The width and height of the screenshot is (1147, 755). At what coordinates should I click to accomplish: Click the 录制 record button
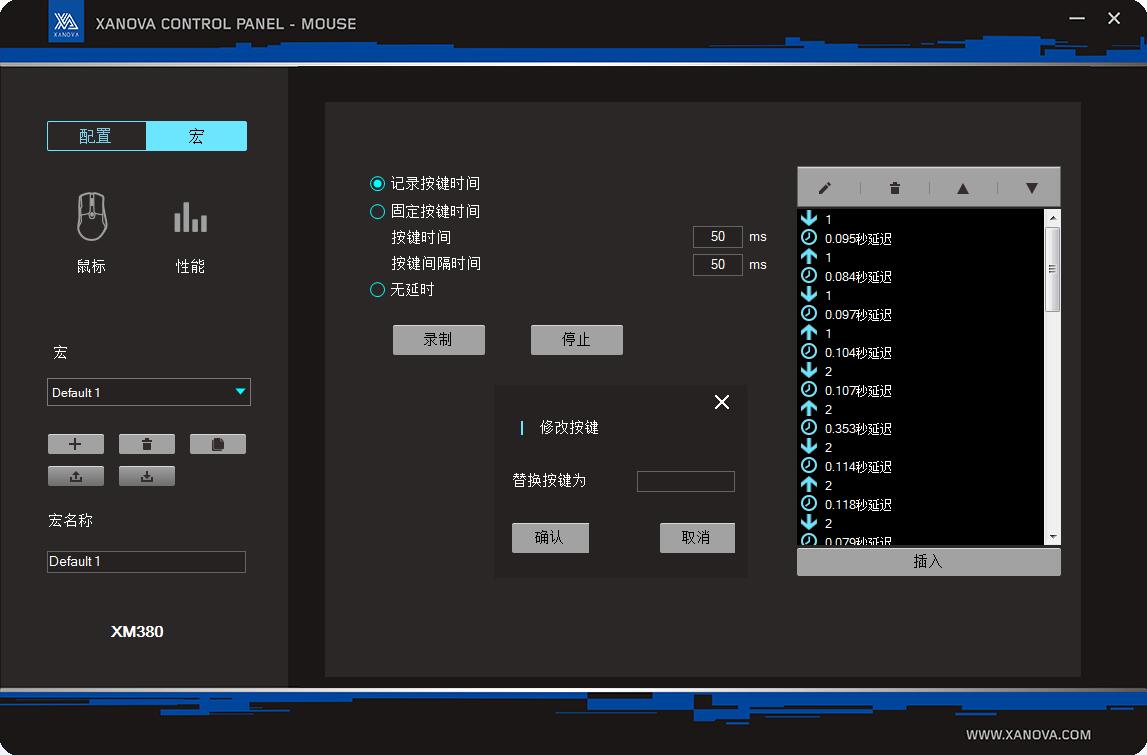pos(438,340)
